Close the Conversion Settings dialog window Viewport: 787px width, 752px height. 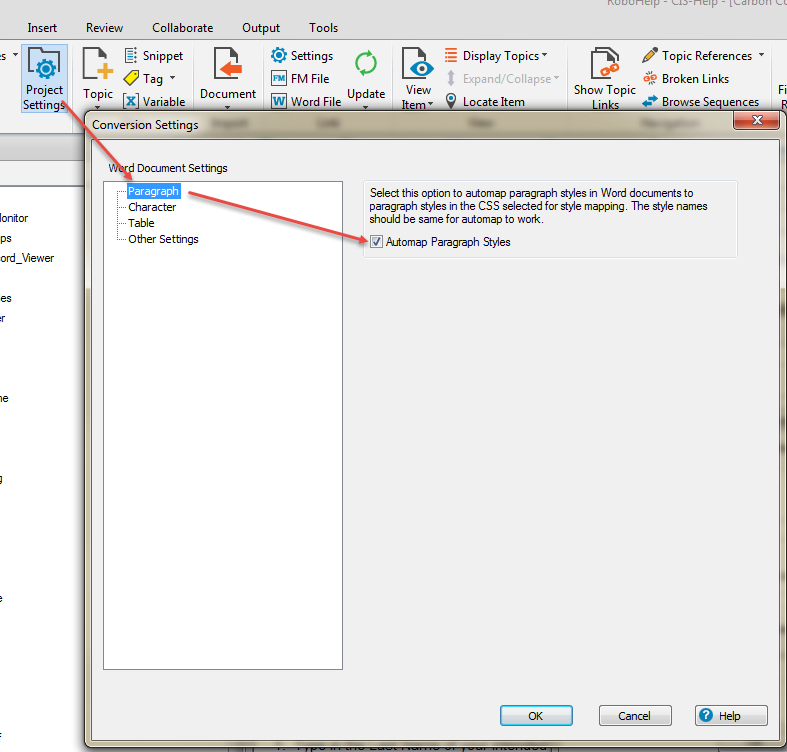coord(757,120)
